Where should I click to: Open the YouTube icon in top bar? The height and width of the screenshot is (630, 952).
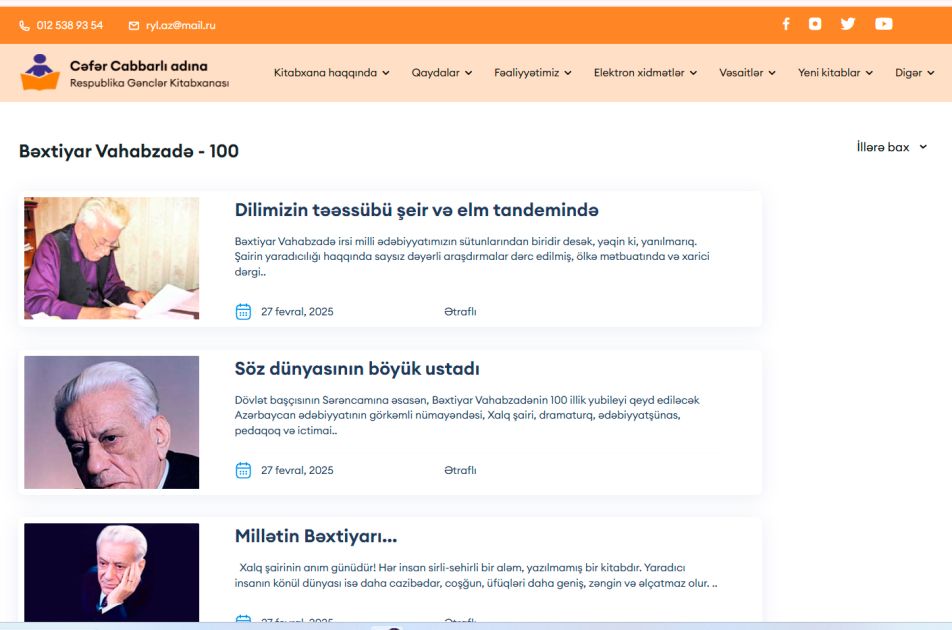[x=883, y=24]
